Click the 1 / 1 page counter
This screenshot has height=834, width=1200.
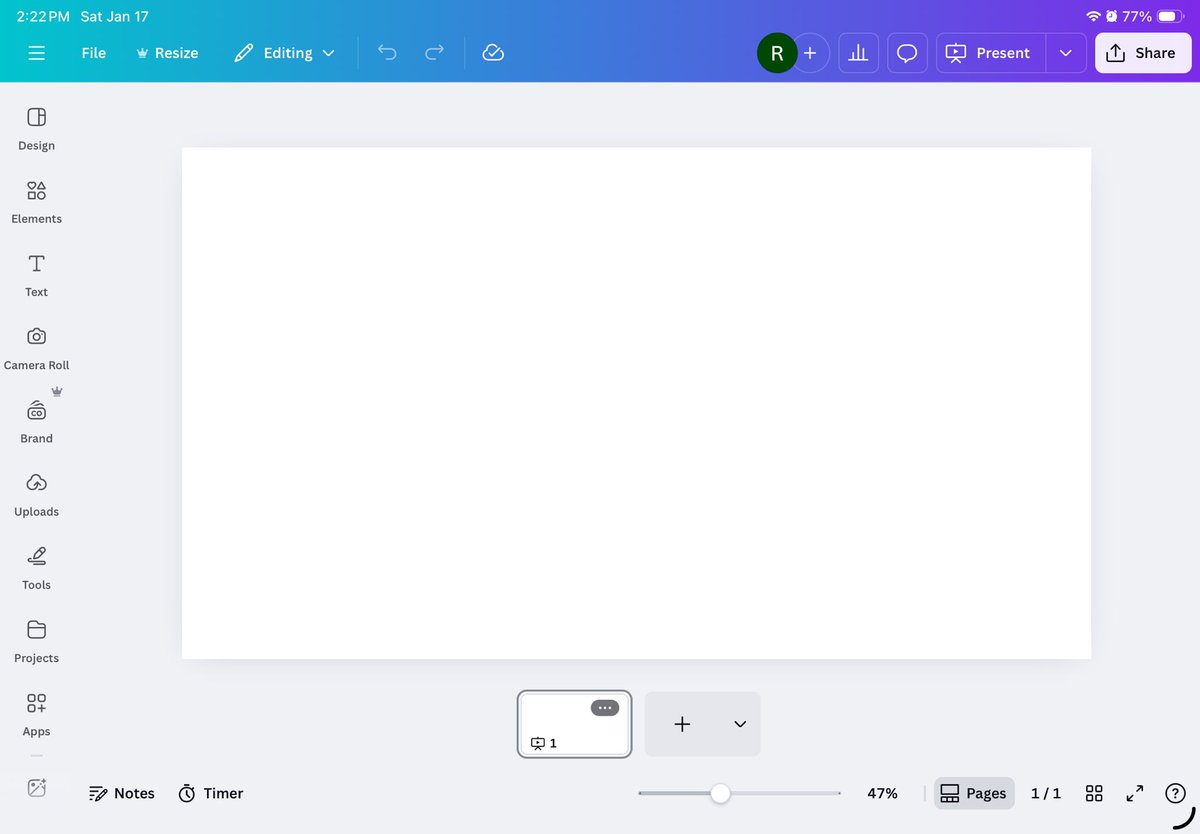click(1046, 793)
